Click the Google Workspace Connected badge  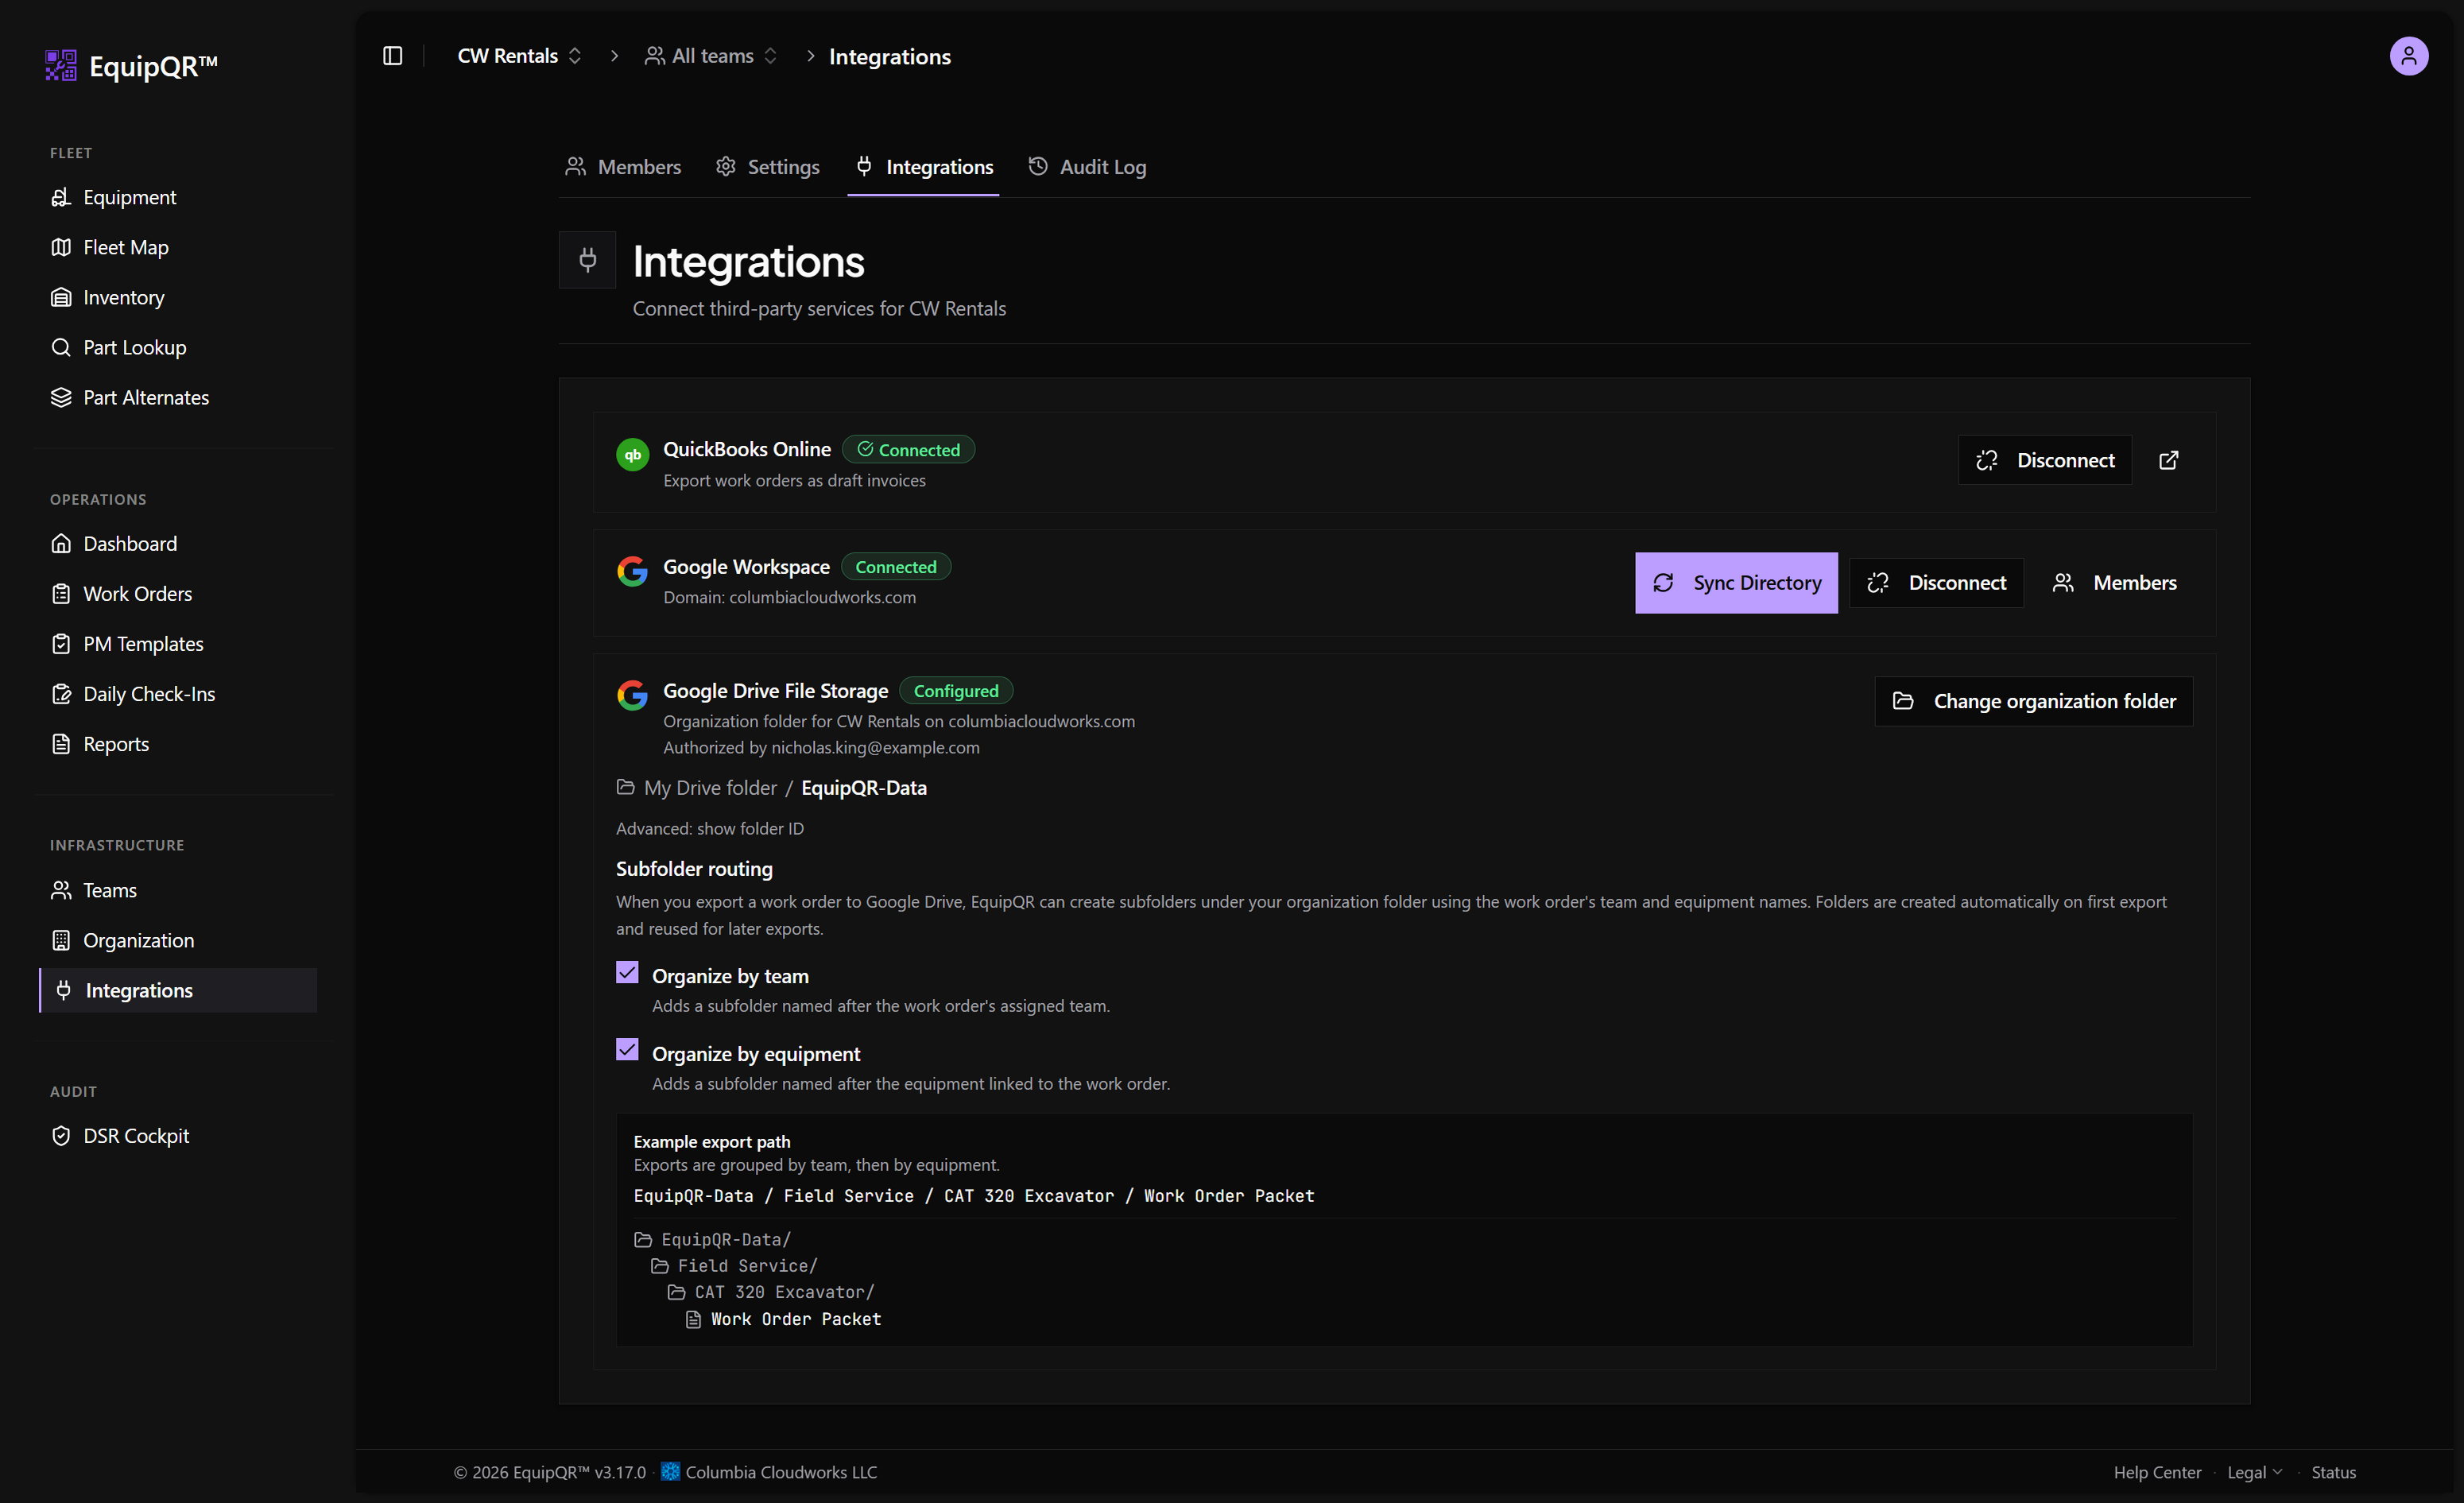[x=895, y=566]
